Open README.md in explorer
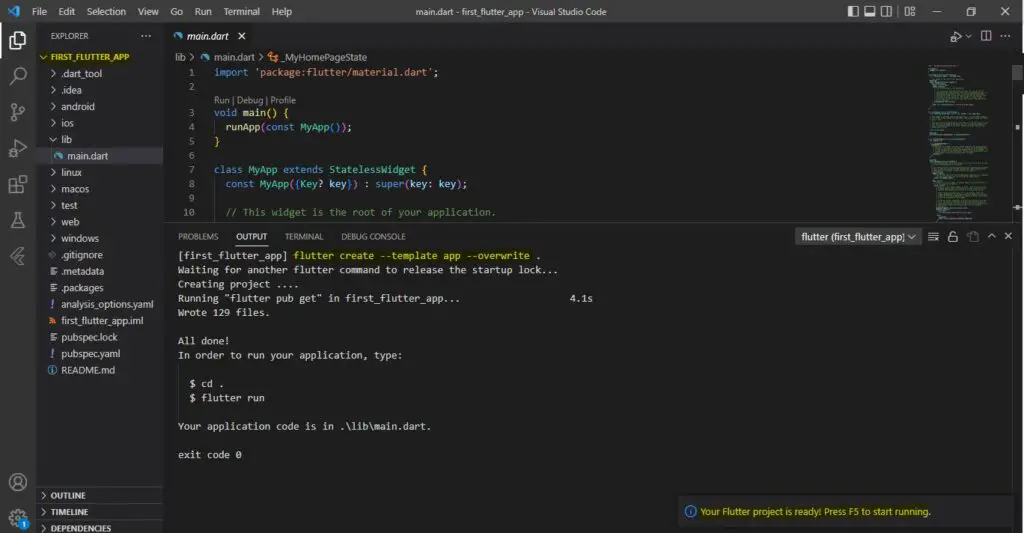Image resolution: width=1024 pixels, height=533 pixels. click(x=99, y=370)
